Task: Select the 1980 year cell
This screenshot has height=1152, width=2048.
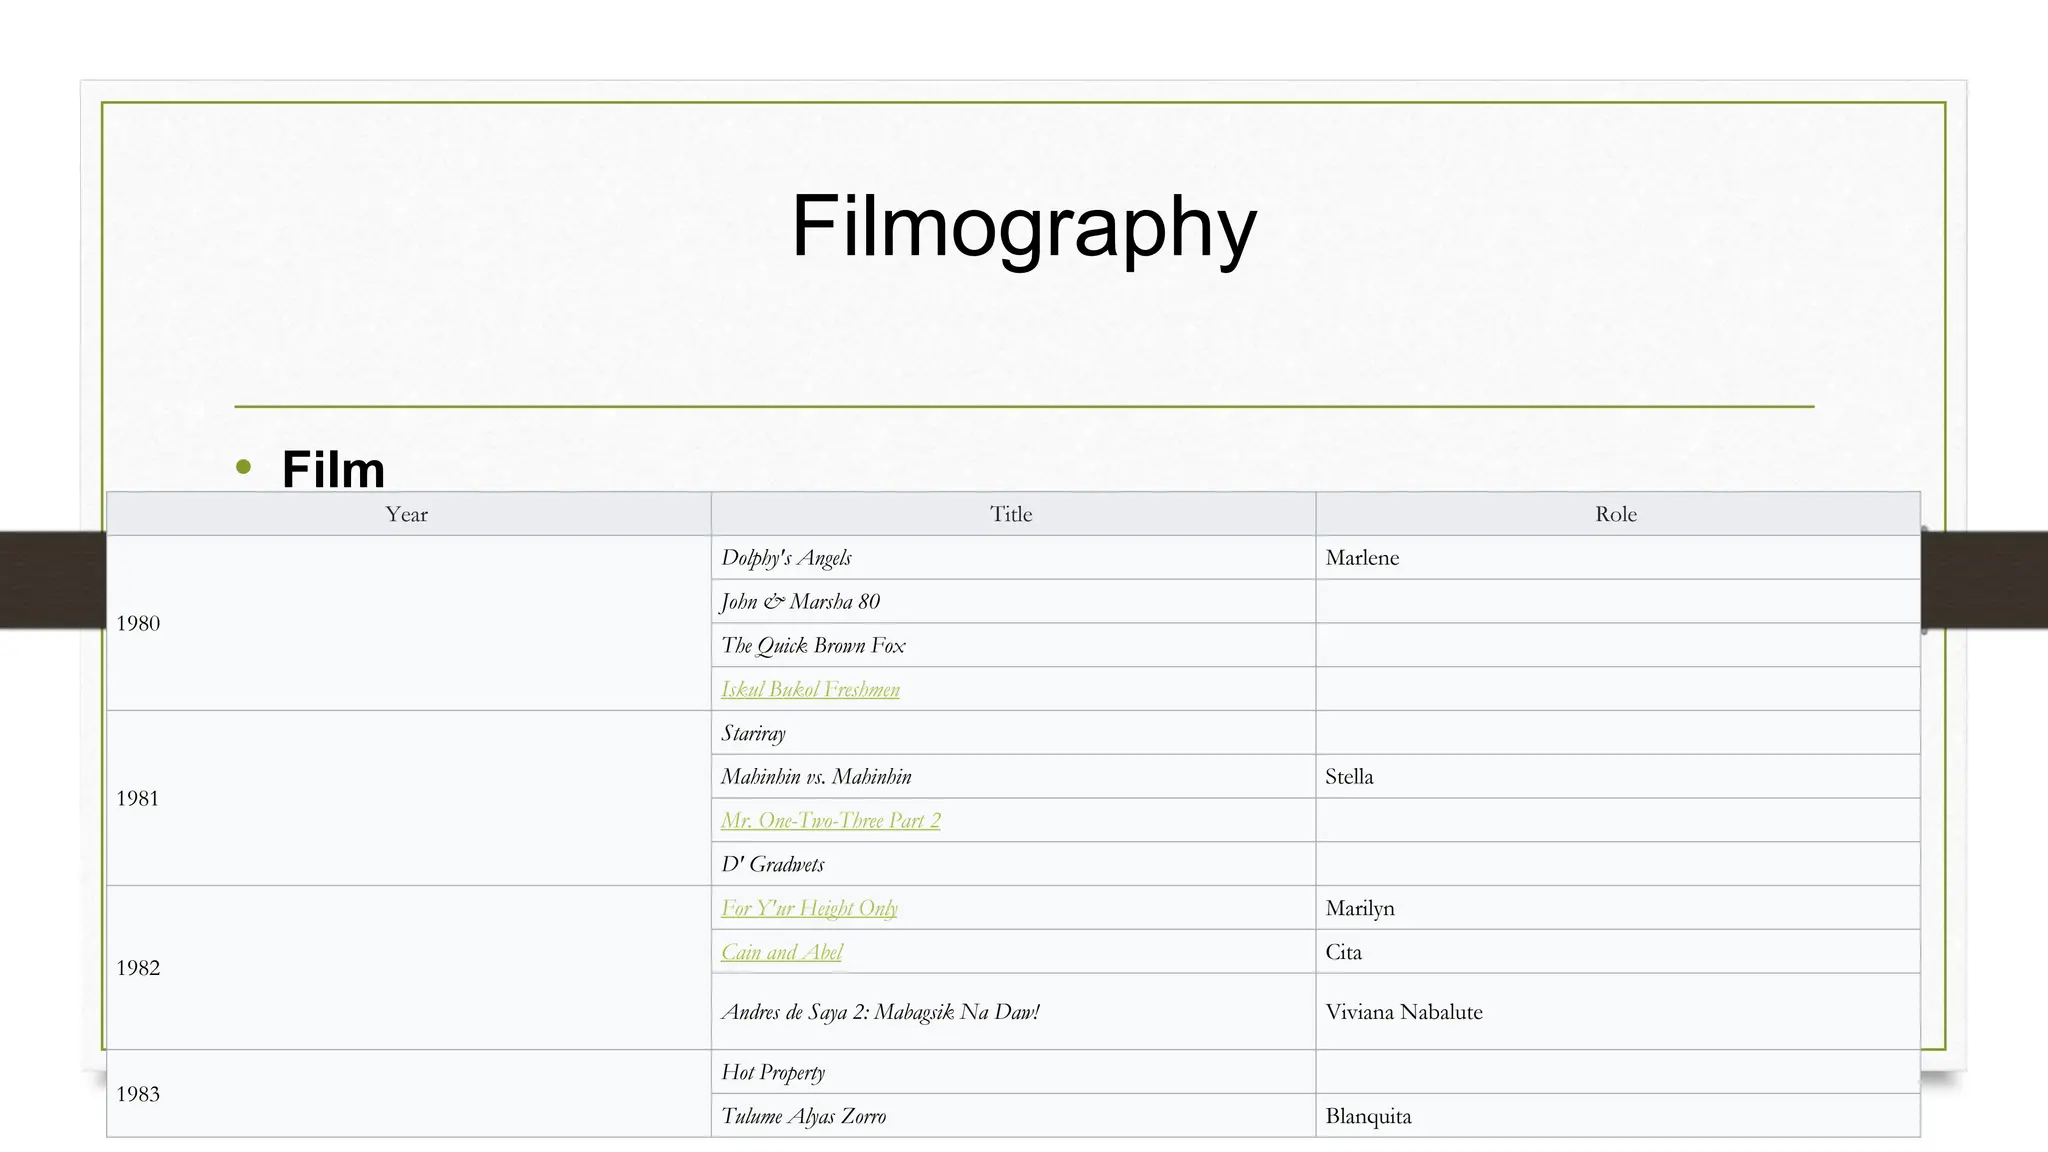Action: [138, 623]
